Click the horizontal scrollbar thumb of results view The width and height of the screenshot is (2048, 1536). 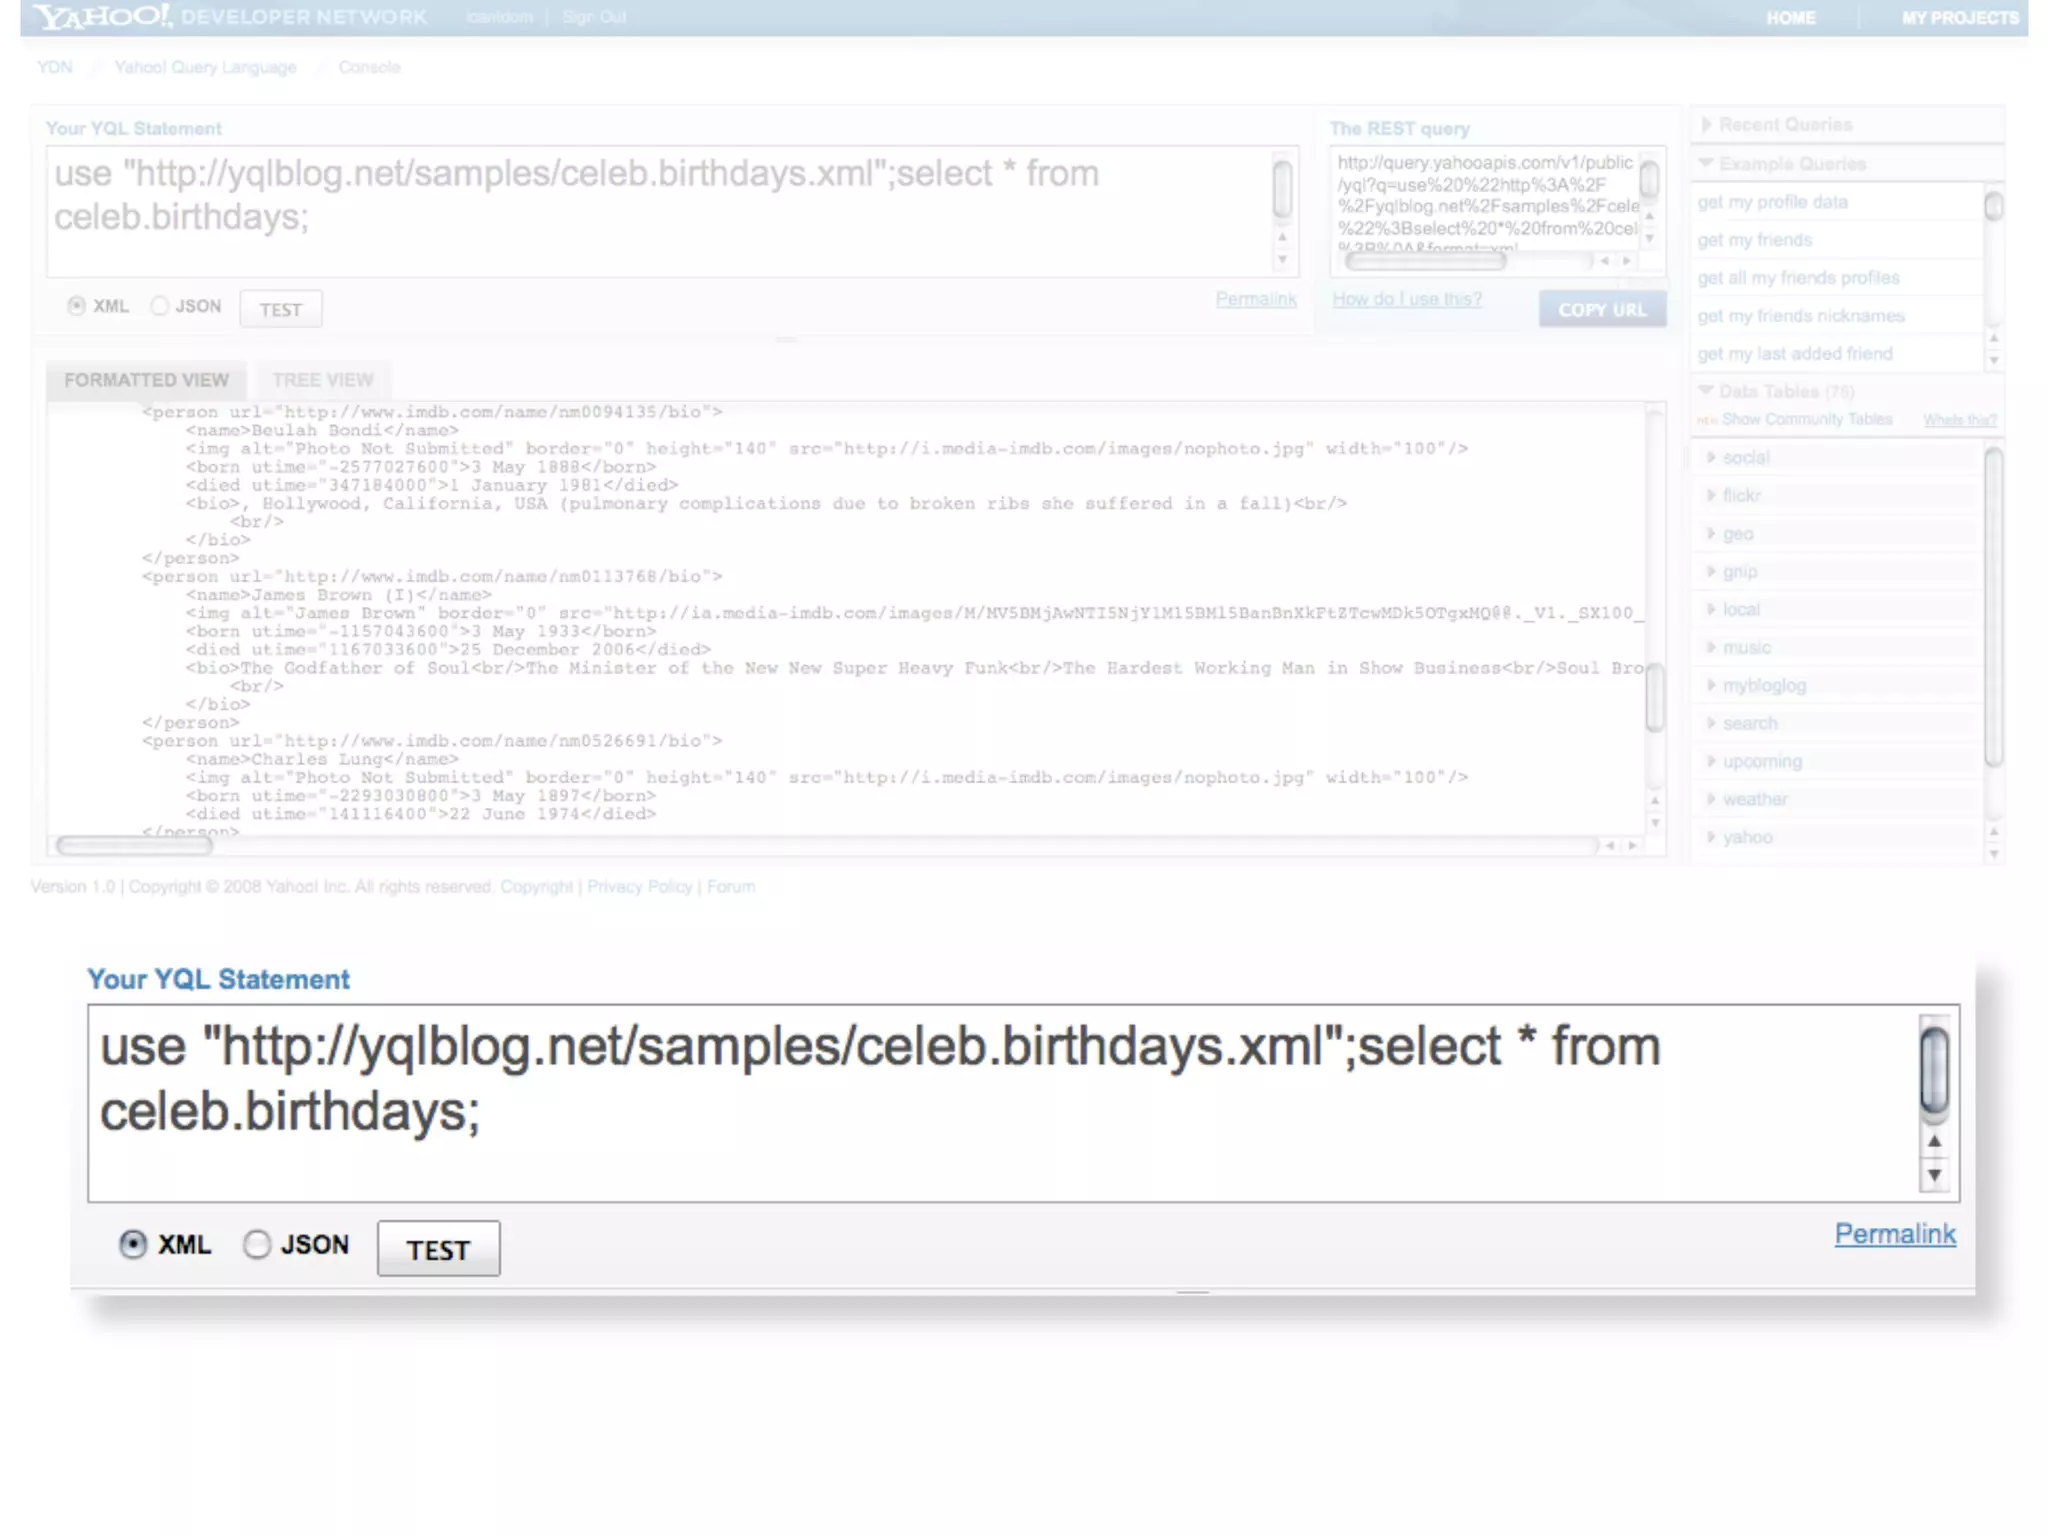[x=134, y=846]
